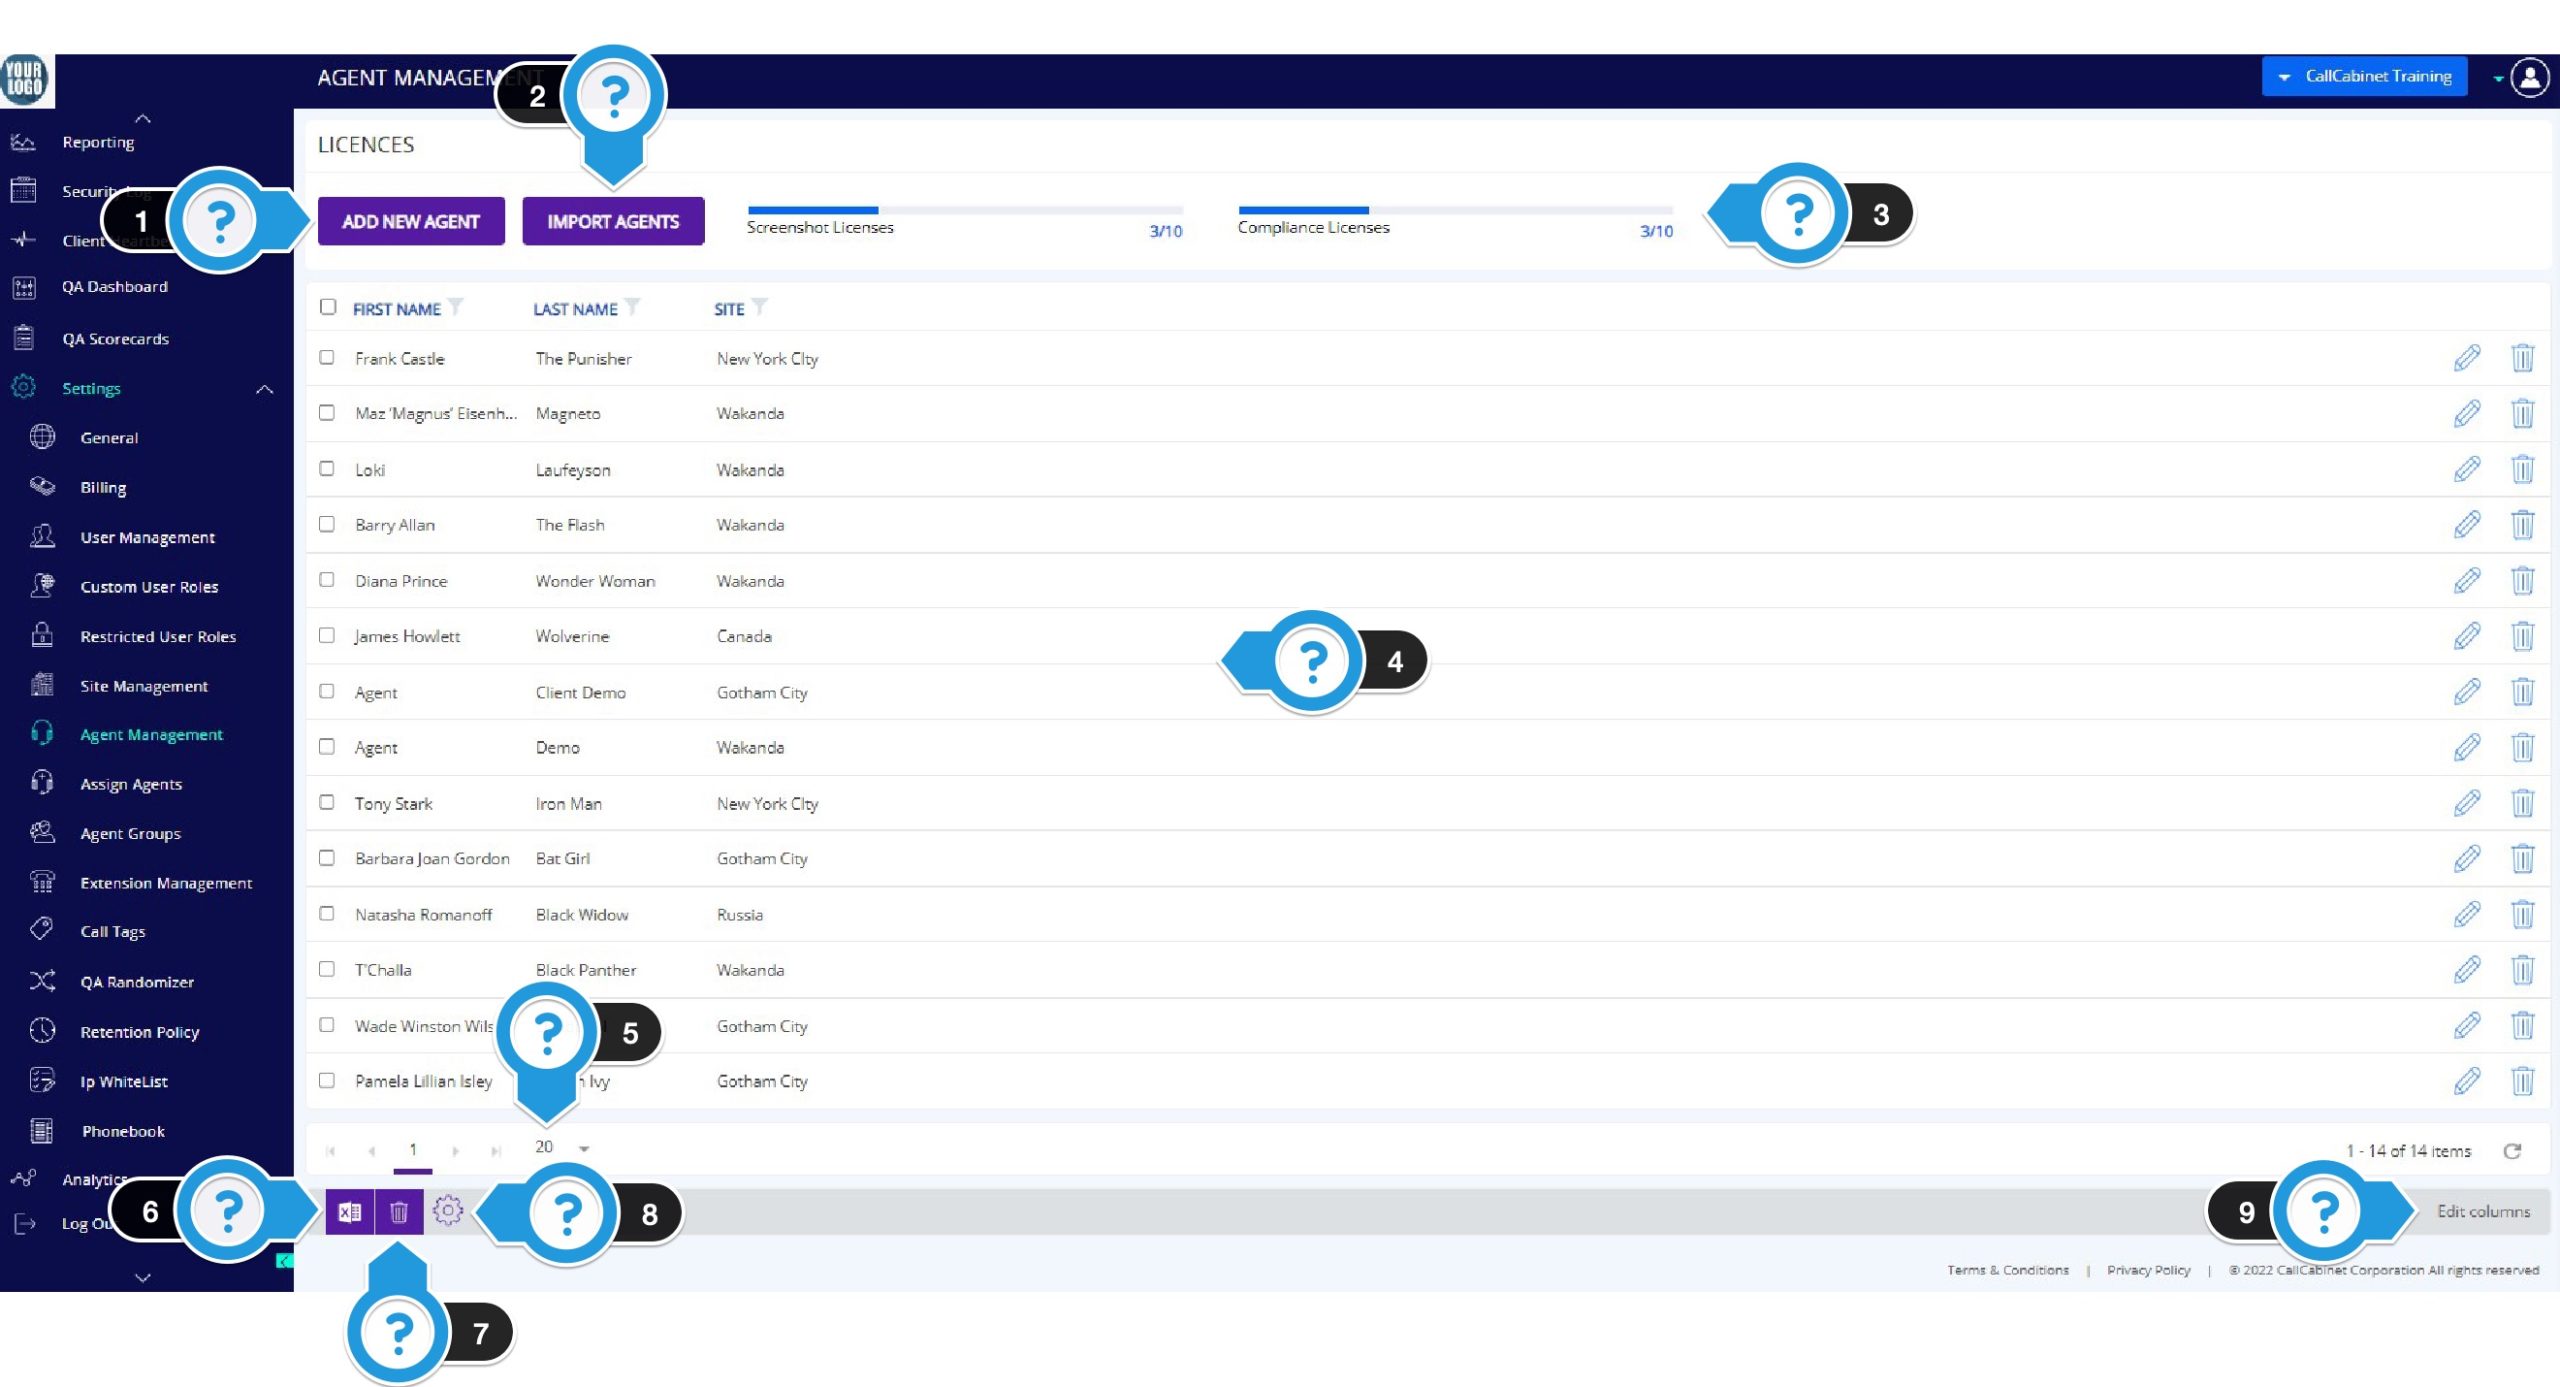Screen dimensions: 2560x1387
Task: Open Assign Agents page
Action: 131,784
